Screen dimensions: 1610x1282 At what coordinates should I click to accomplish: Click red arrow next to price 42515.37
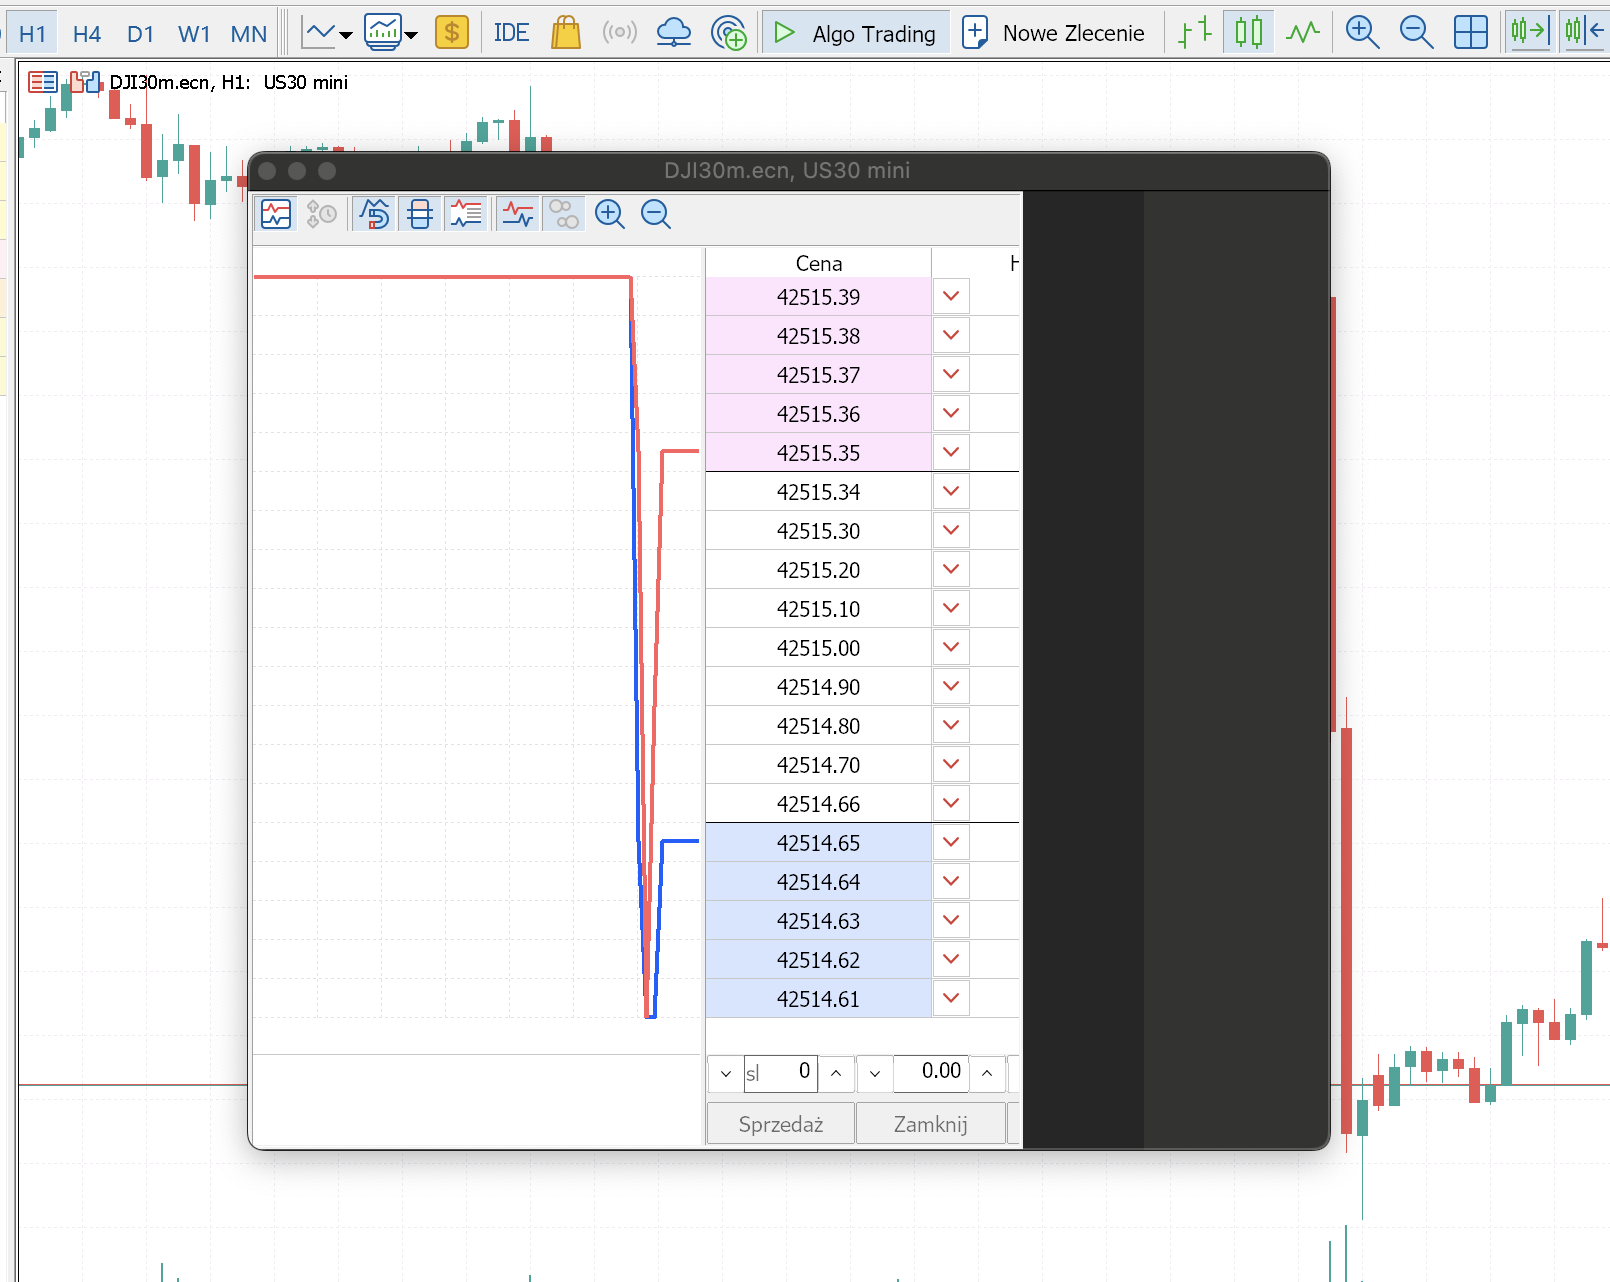[951, 374]
